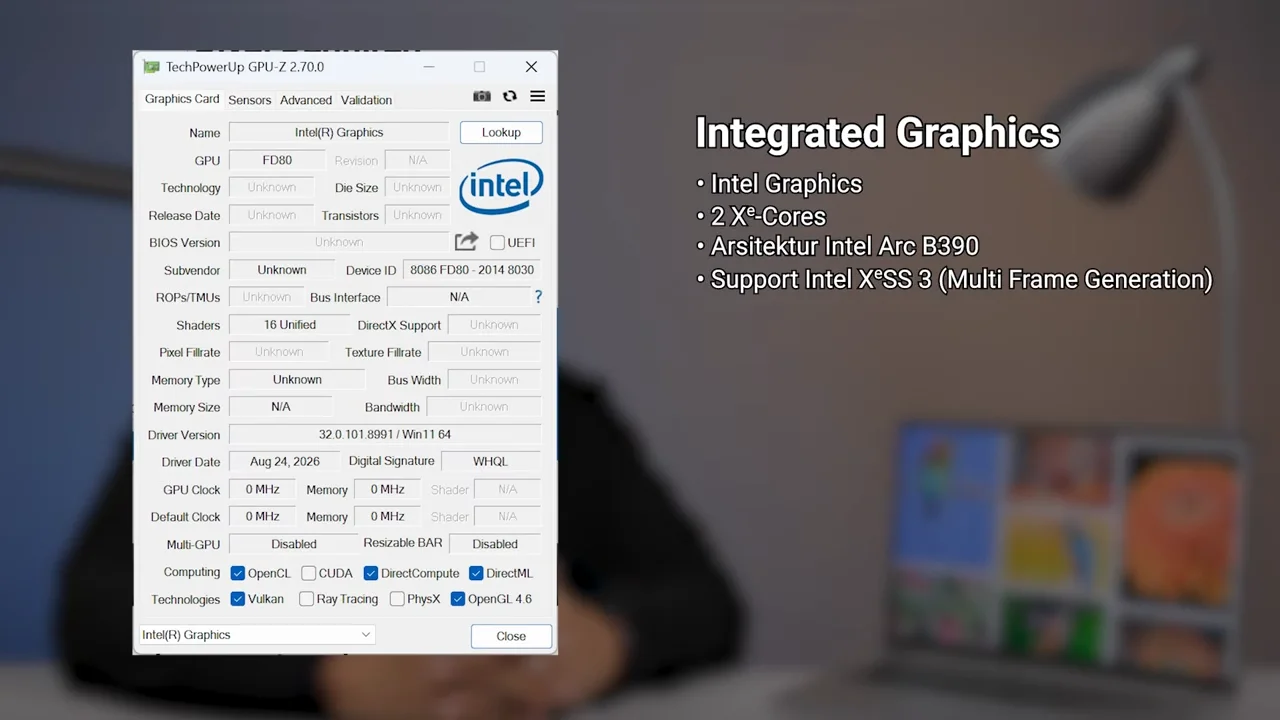The height and width of the screenshot is (720, 1280).
Task: Click the "Arsitektur Intel Arc B390" bullet text
Action: click(844, 246)
